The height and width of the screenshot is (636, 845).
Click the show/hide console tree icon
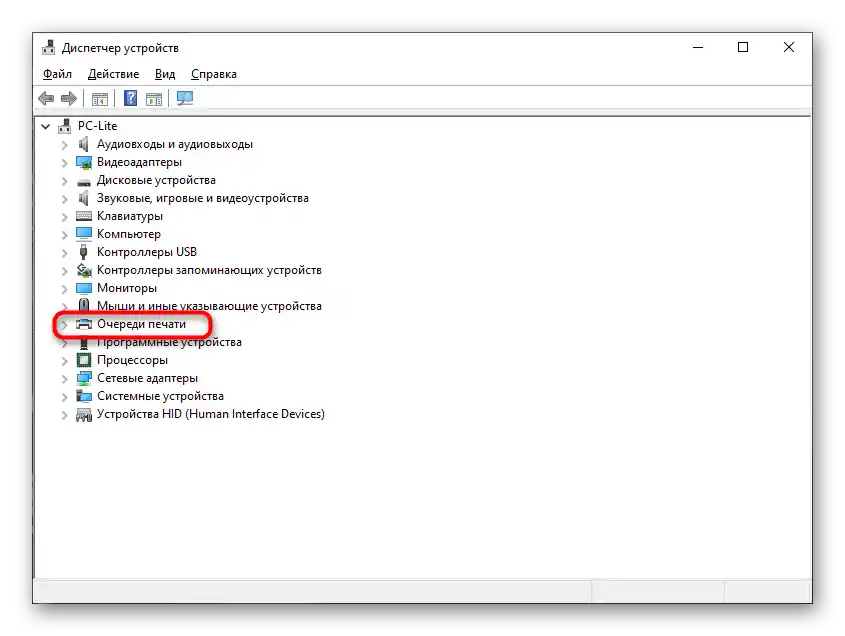click(100, 99)
